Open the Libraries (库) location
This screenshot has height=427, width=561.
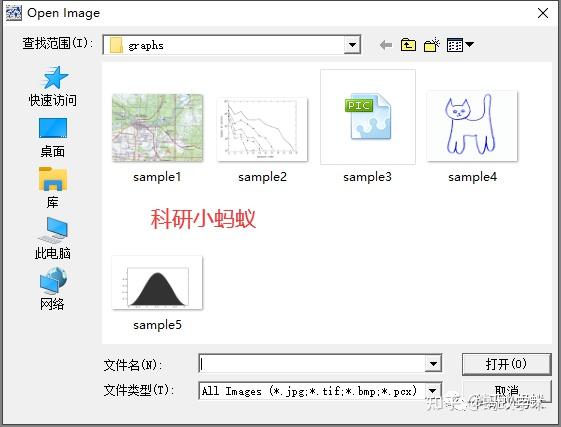pyautogui.click(x=53, y=188)
